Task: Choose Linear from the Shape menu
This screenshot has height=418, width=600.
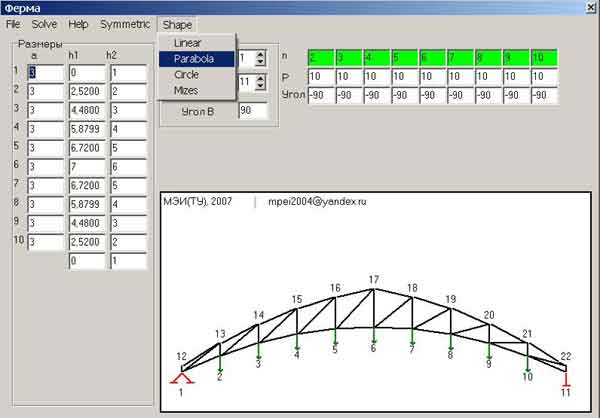Action: [x=188, y=43]
